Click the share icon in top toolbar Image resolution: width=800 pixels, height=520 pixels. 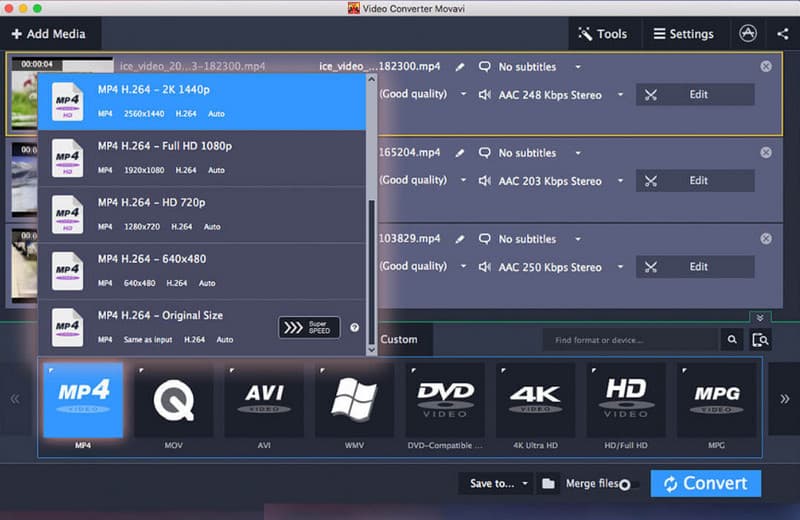[x=782, y=33]
